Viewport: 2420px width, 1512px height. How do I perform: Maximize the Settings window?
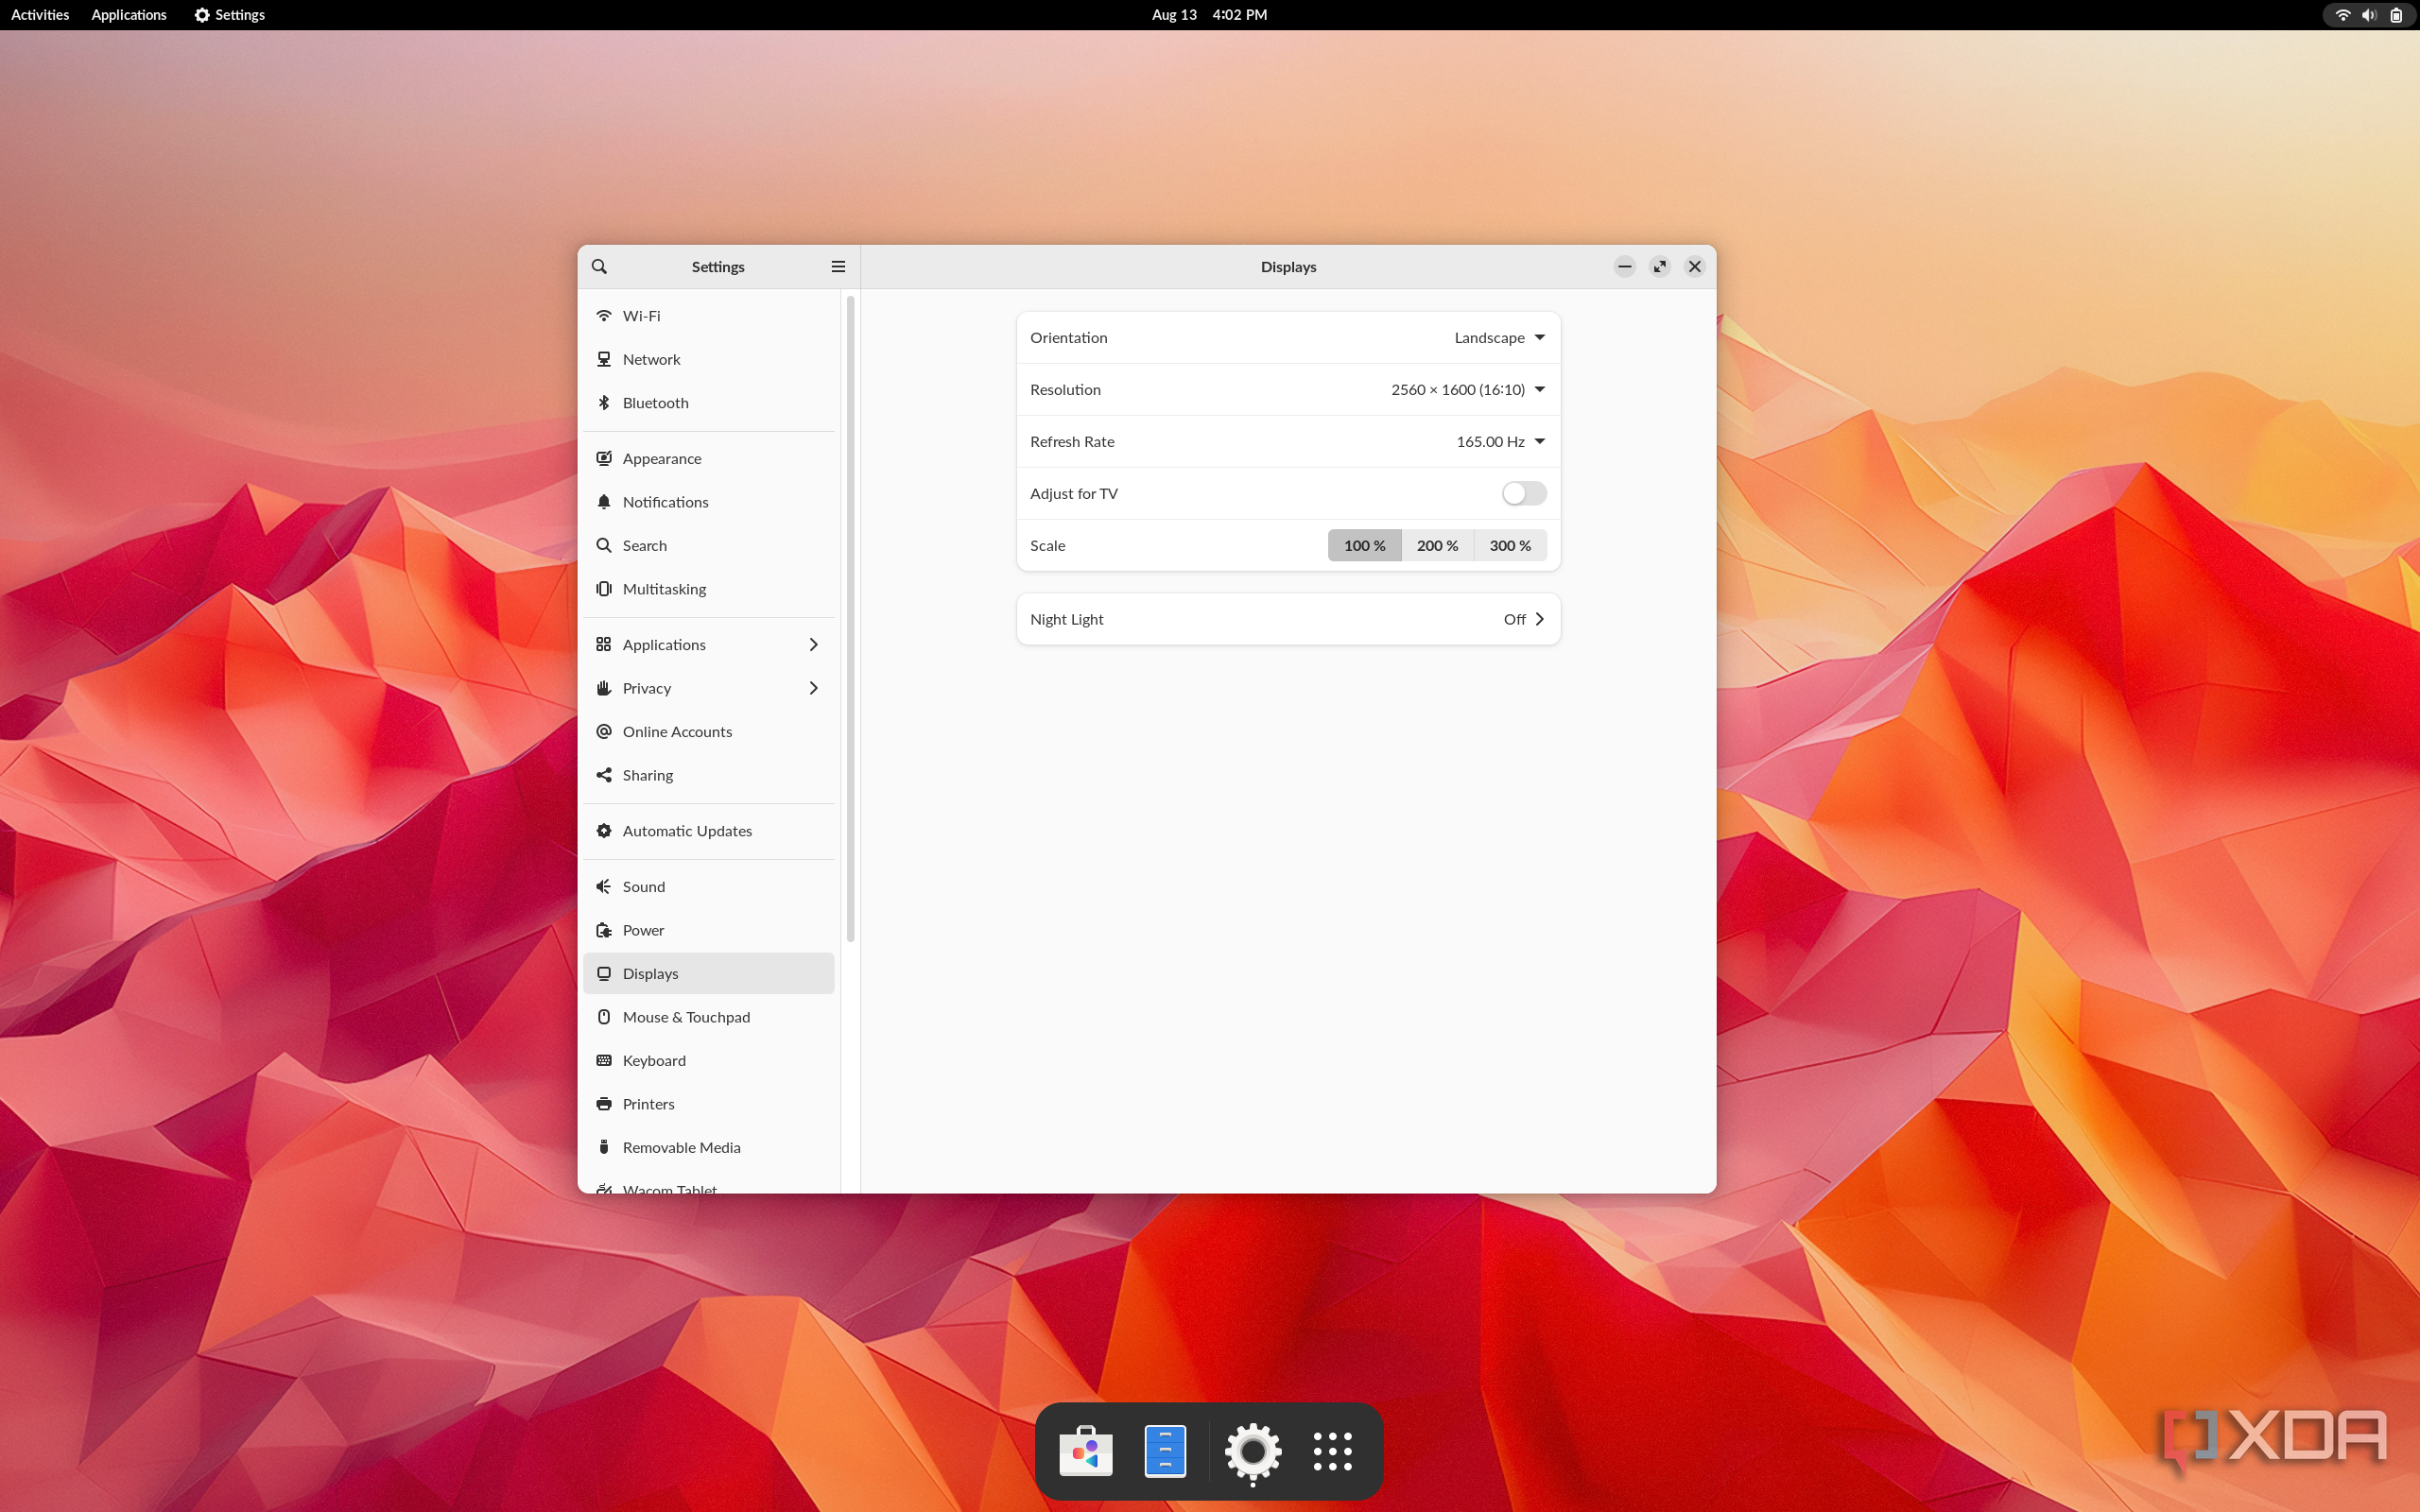click(1660, 266)
